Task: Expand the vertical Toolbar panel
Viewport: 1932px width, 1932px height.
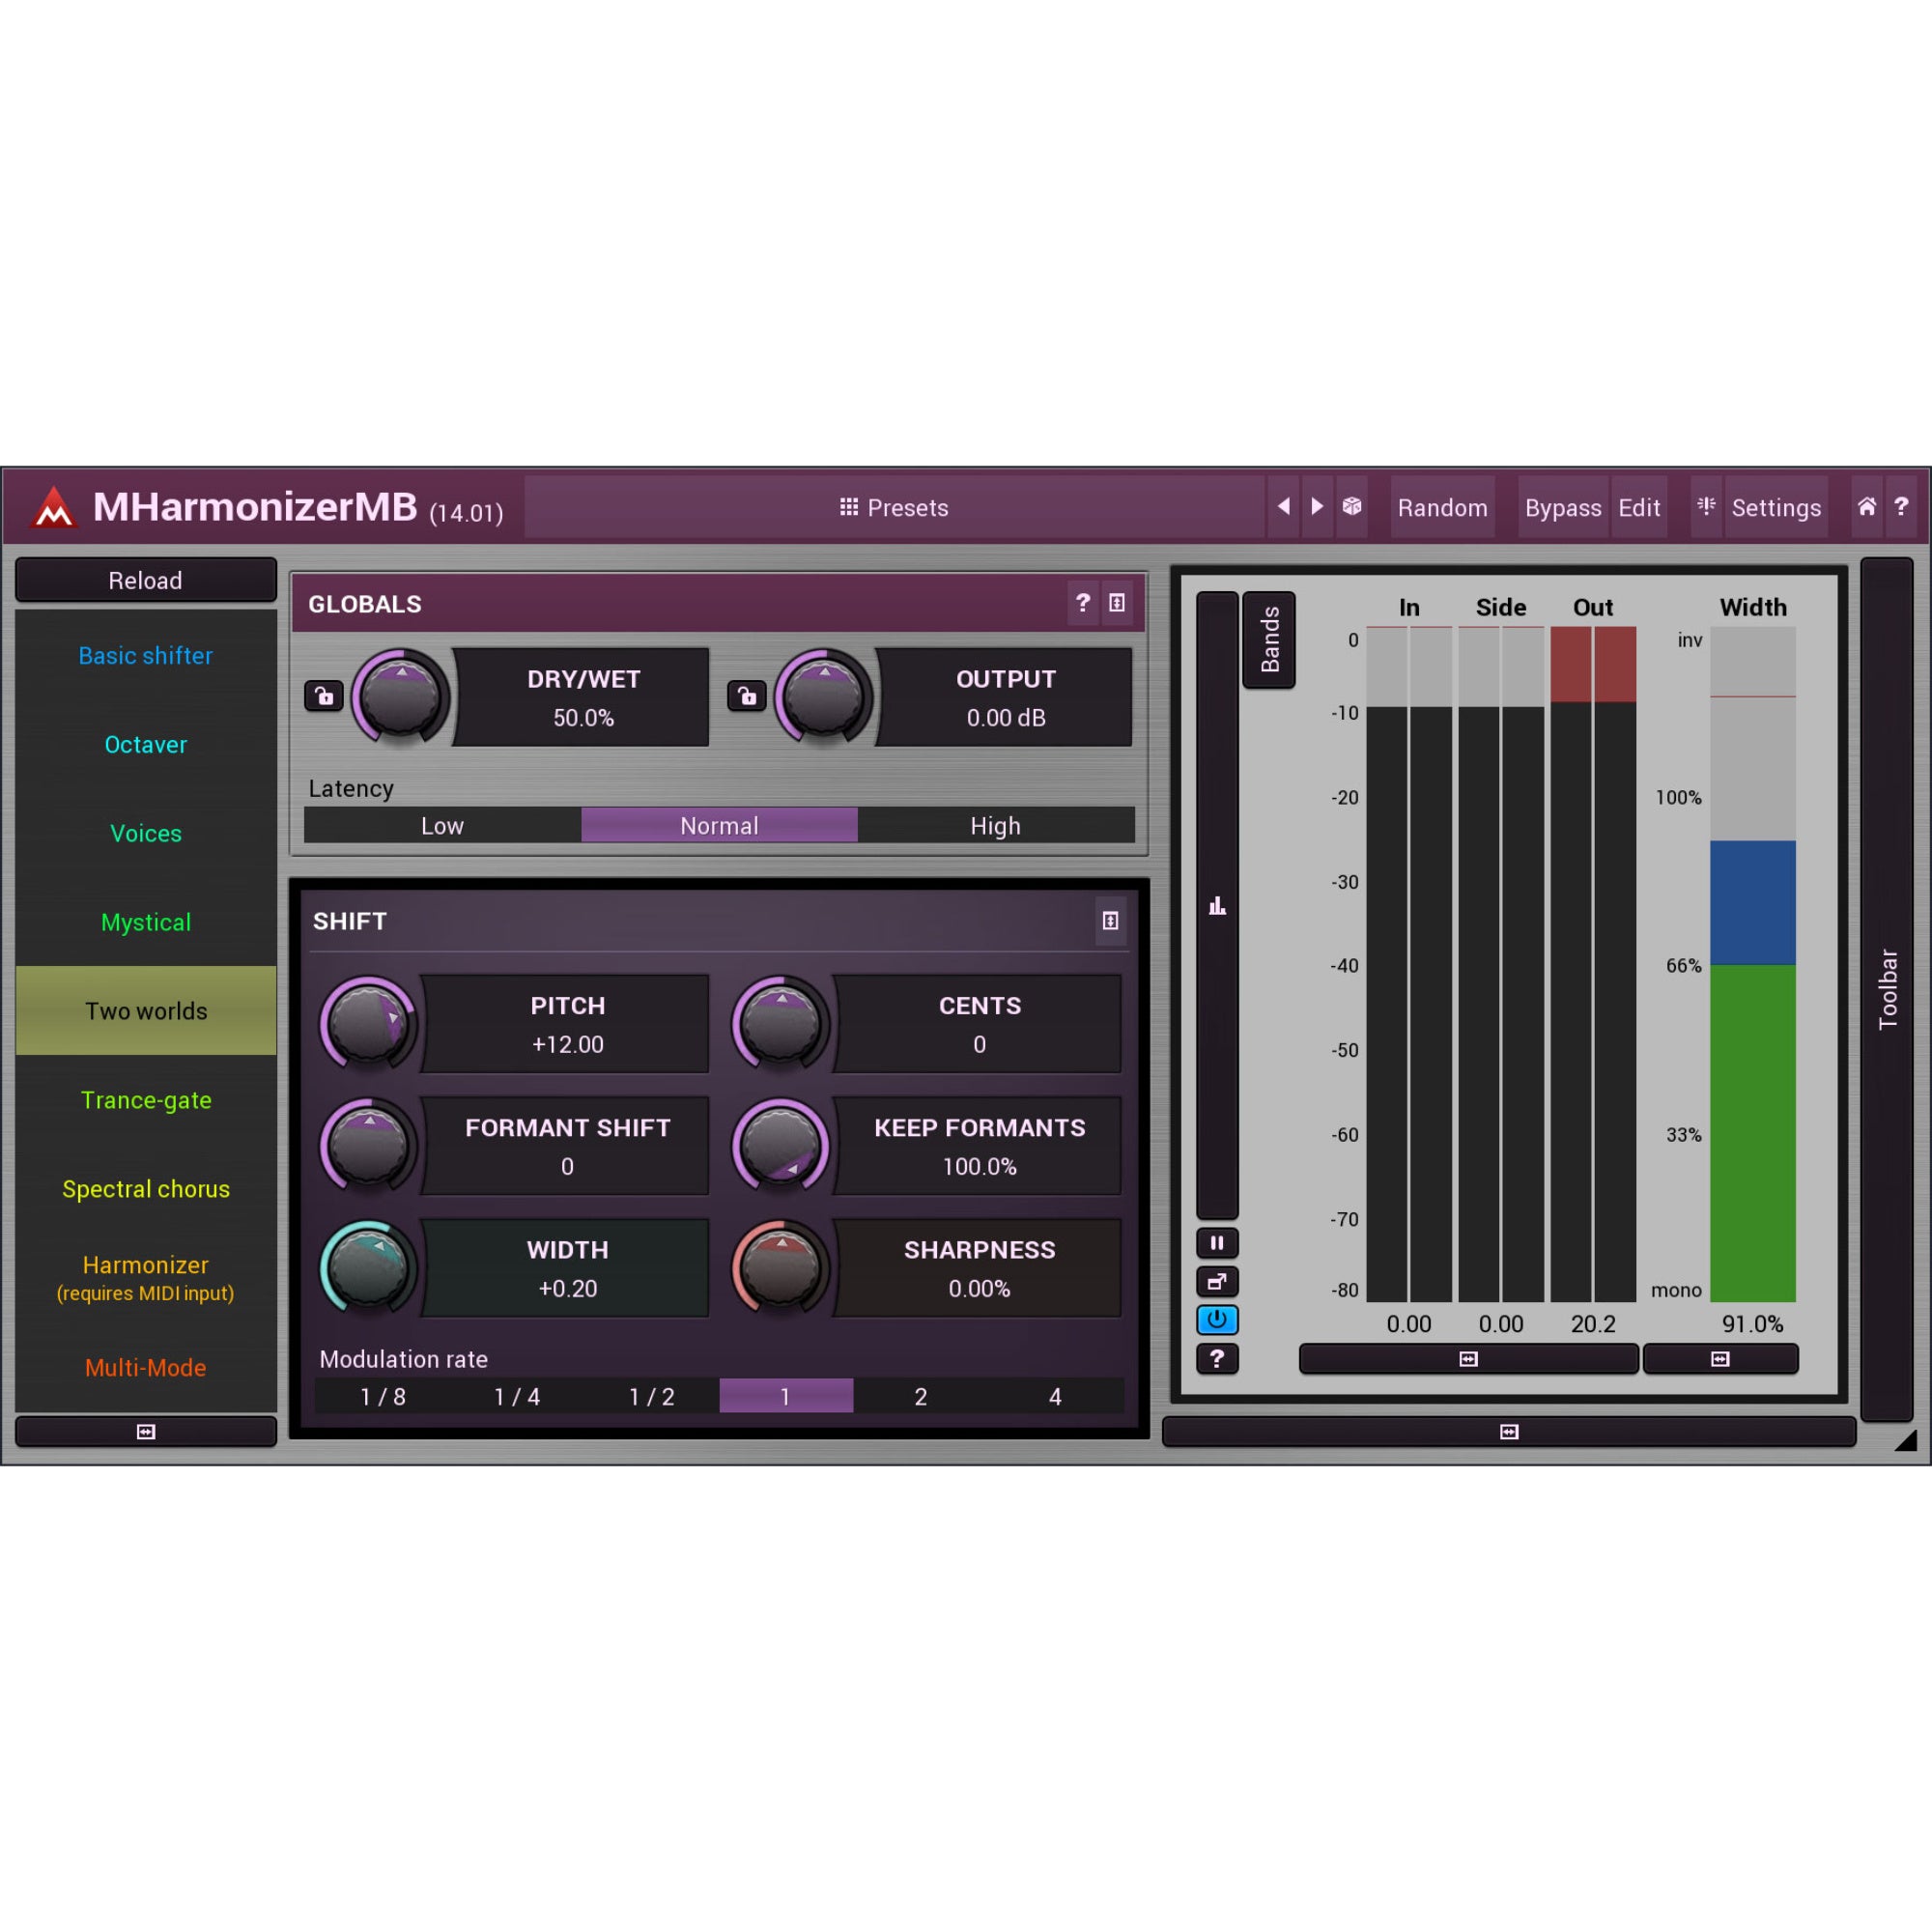Action: (x=1887, y=989)
